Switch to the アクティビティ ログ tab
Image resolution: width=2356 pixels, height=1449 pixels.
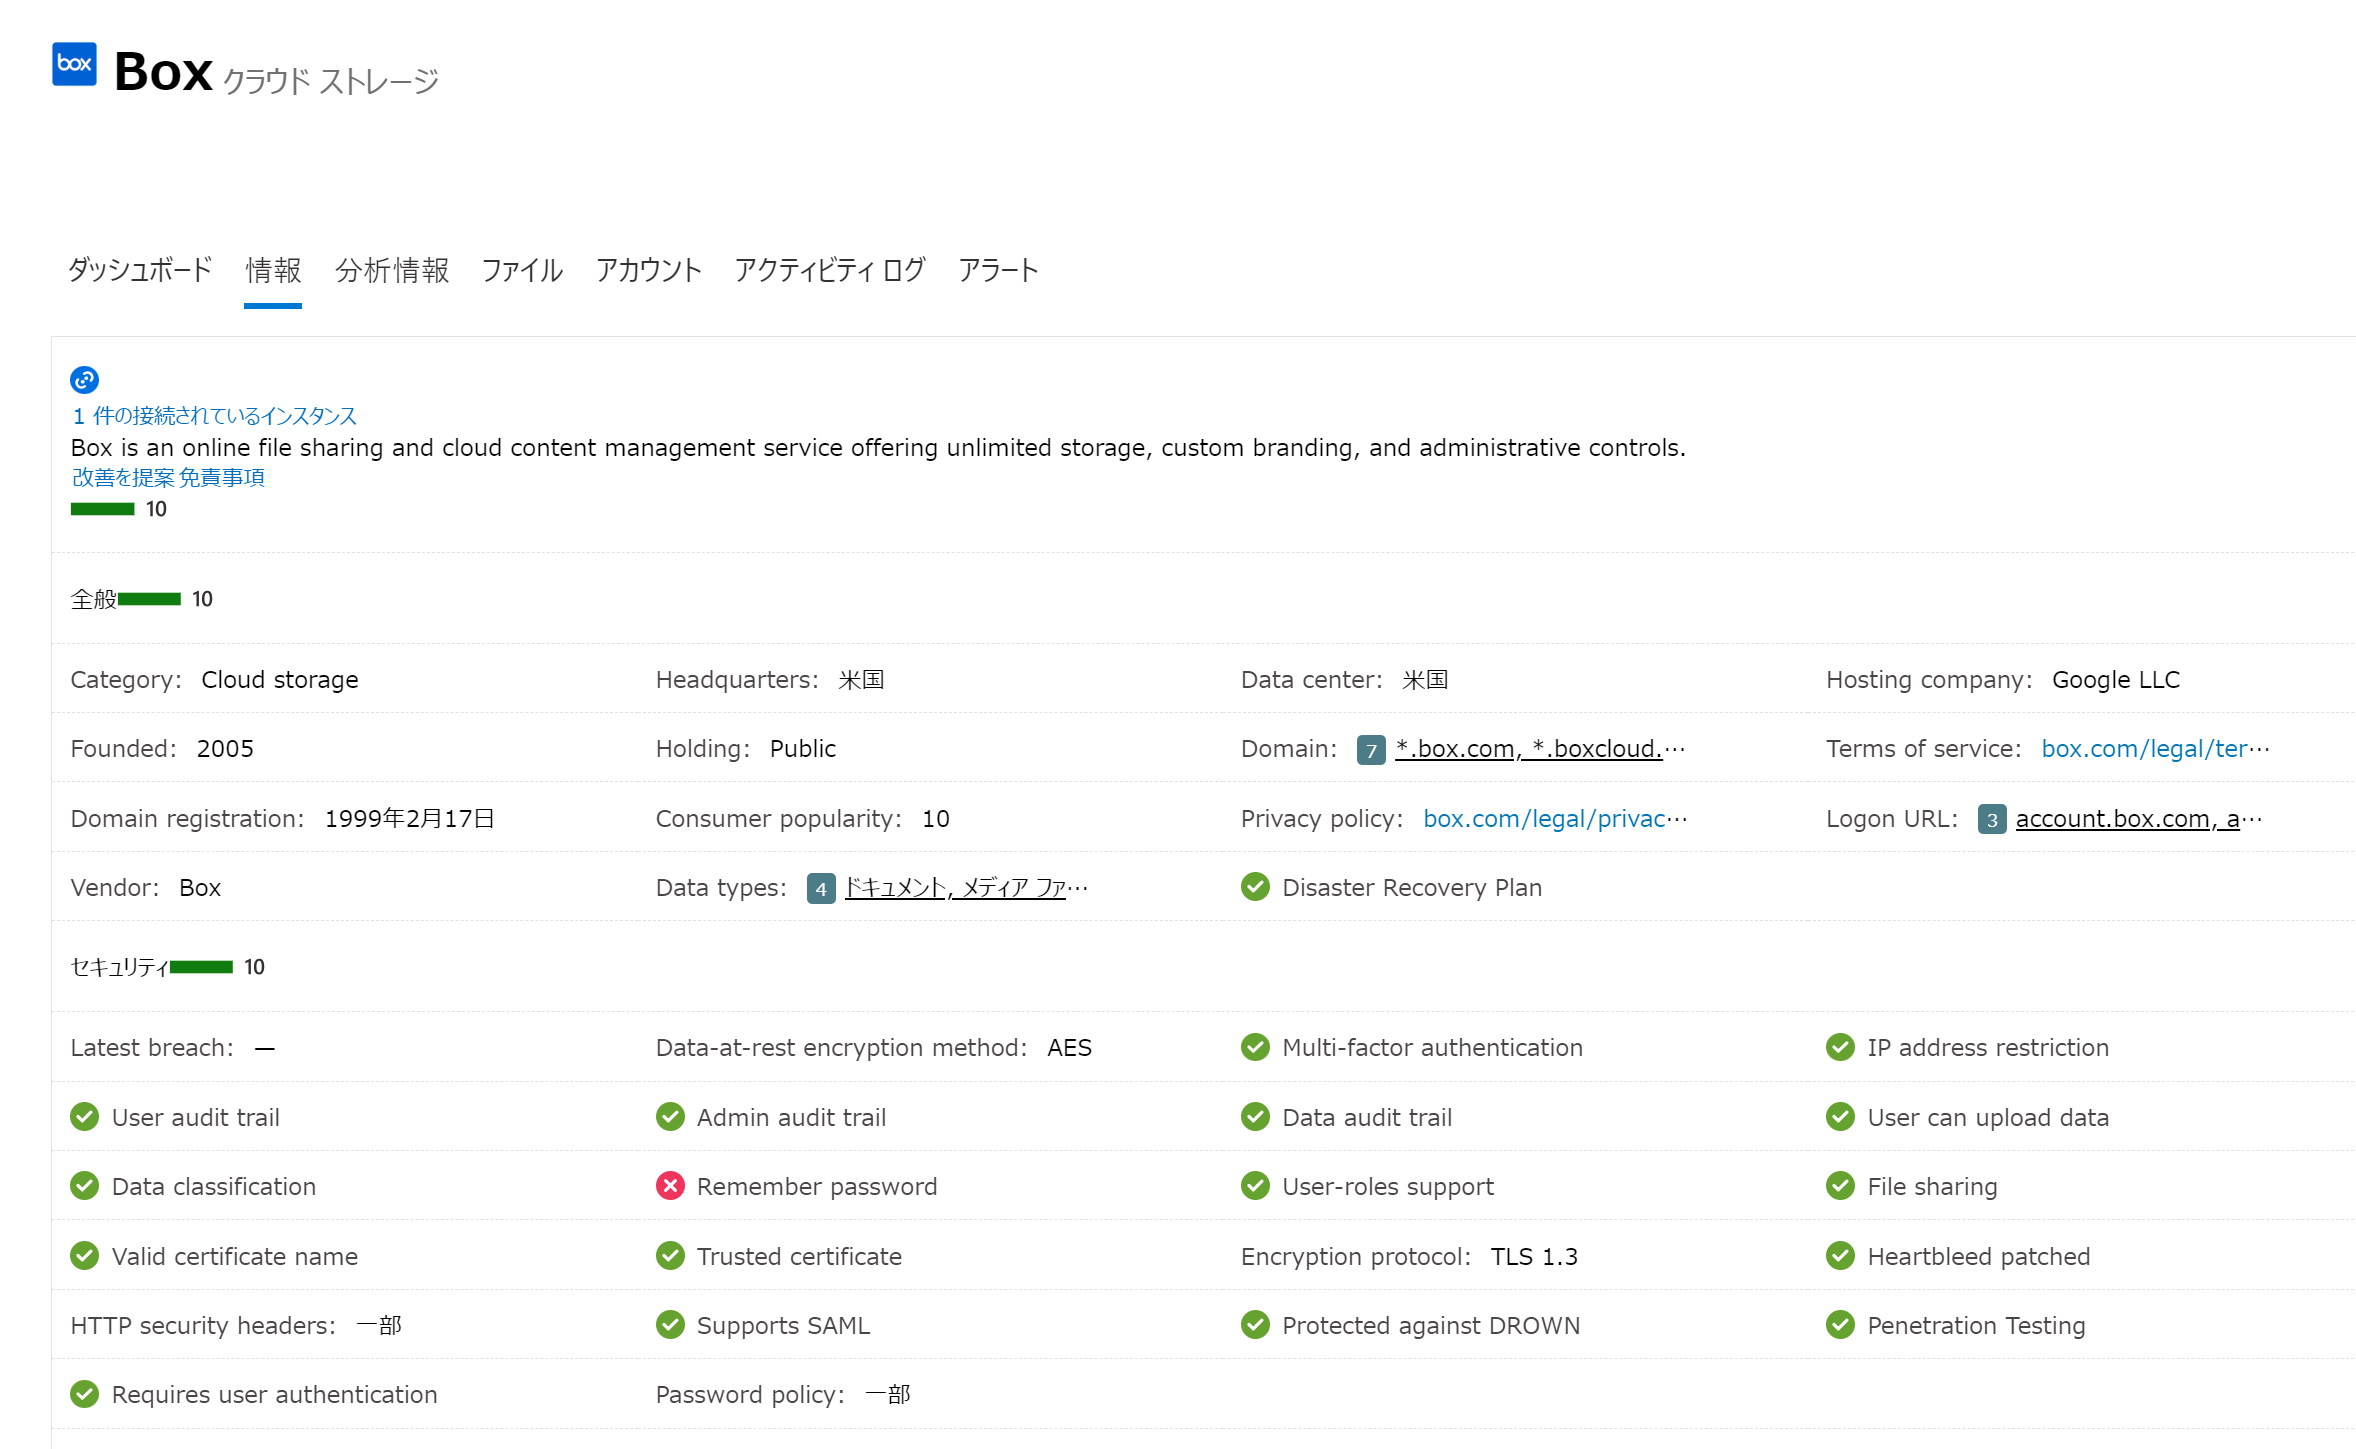[828, 270]
